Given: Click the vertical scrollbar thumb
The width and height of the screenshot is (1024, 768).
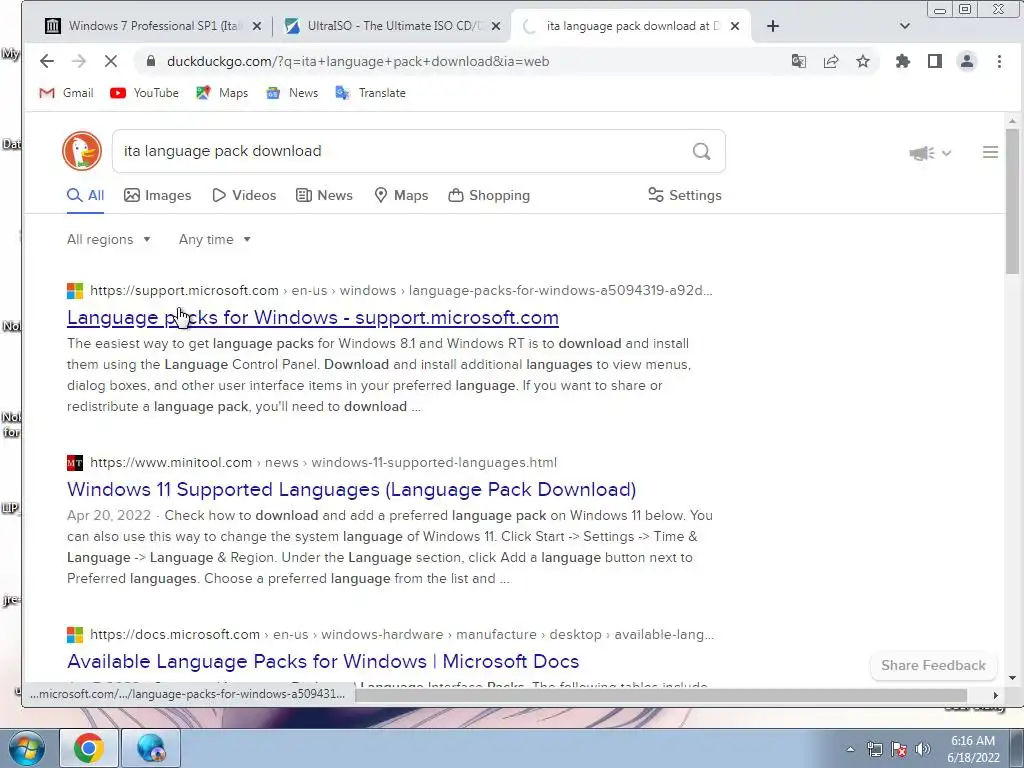Looking at the screenshot, I should 1012,201.
